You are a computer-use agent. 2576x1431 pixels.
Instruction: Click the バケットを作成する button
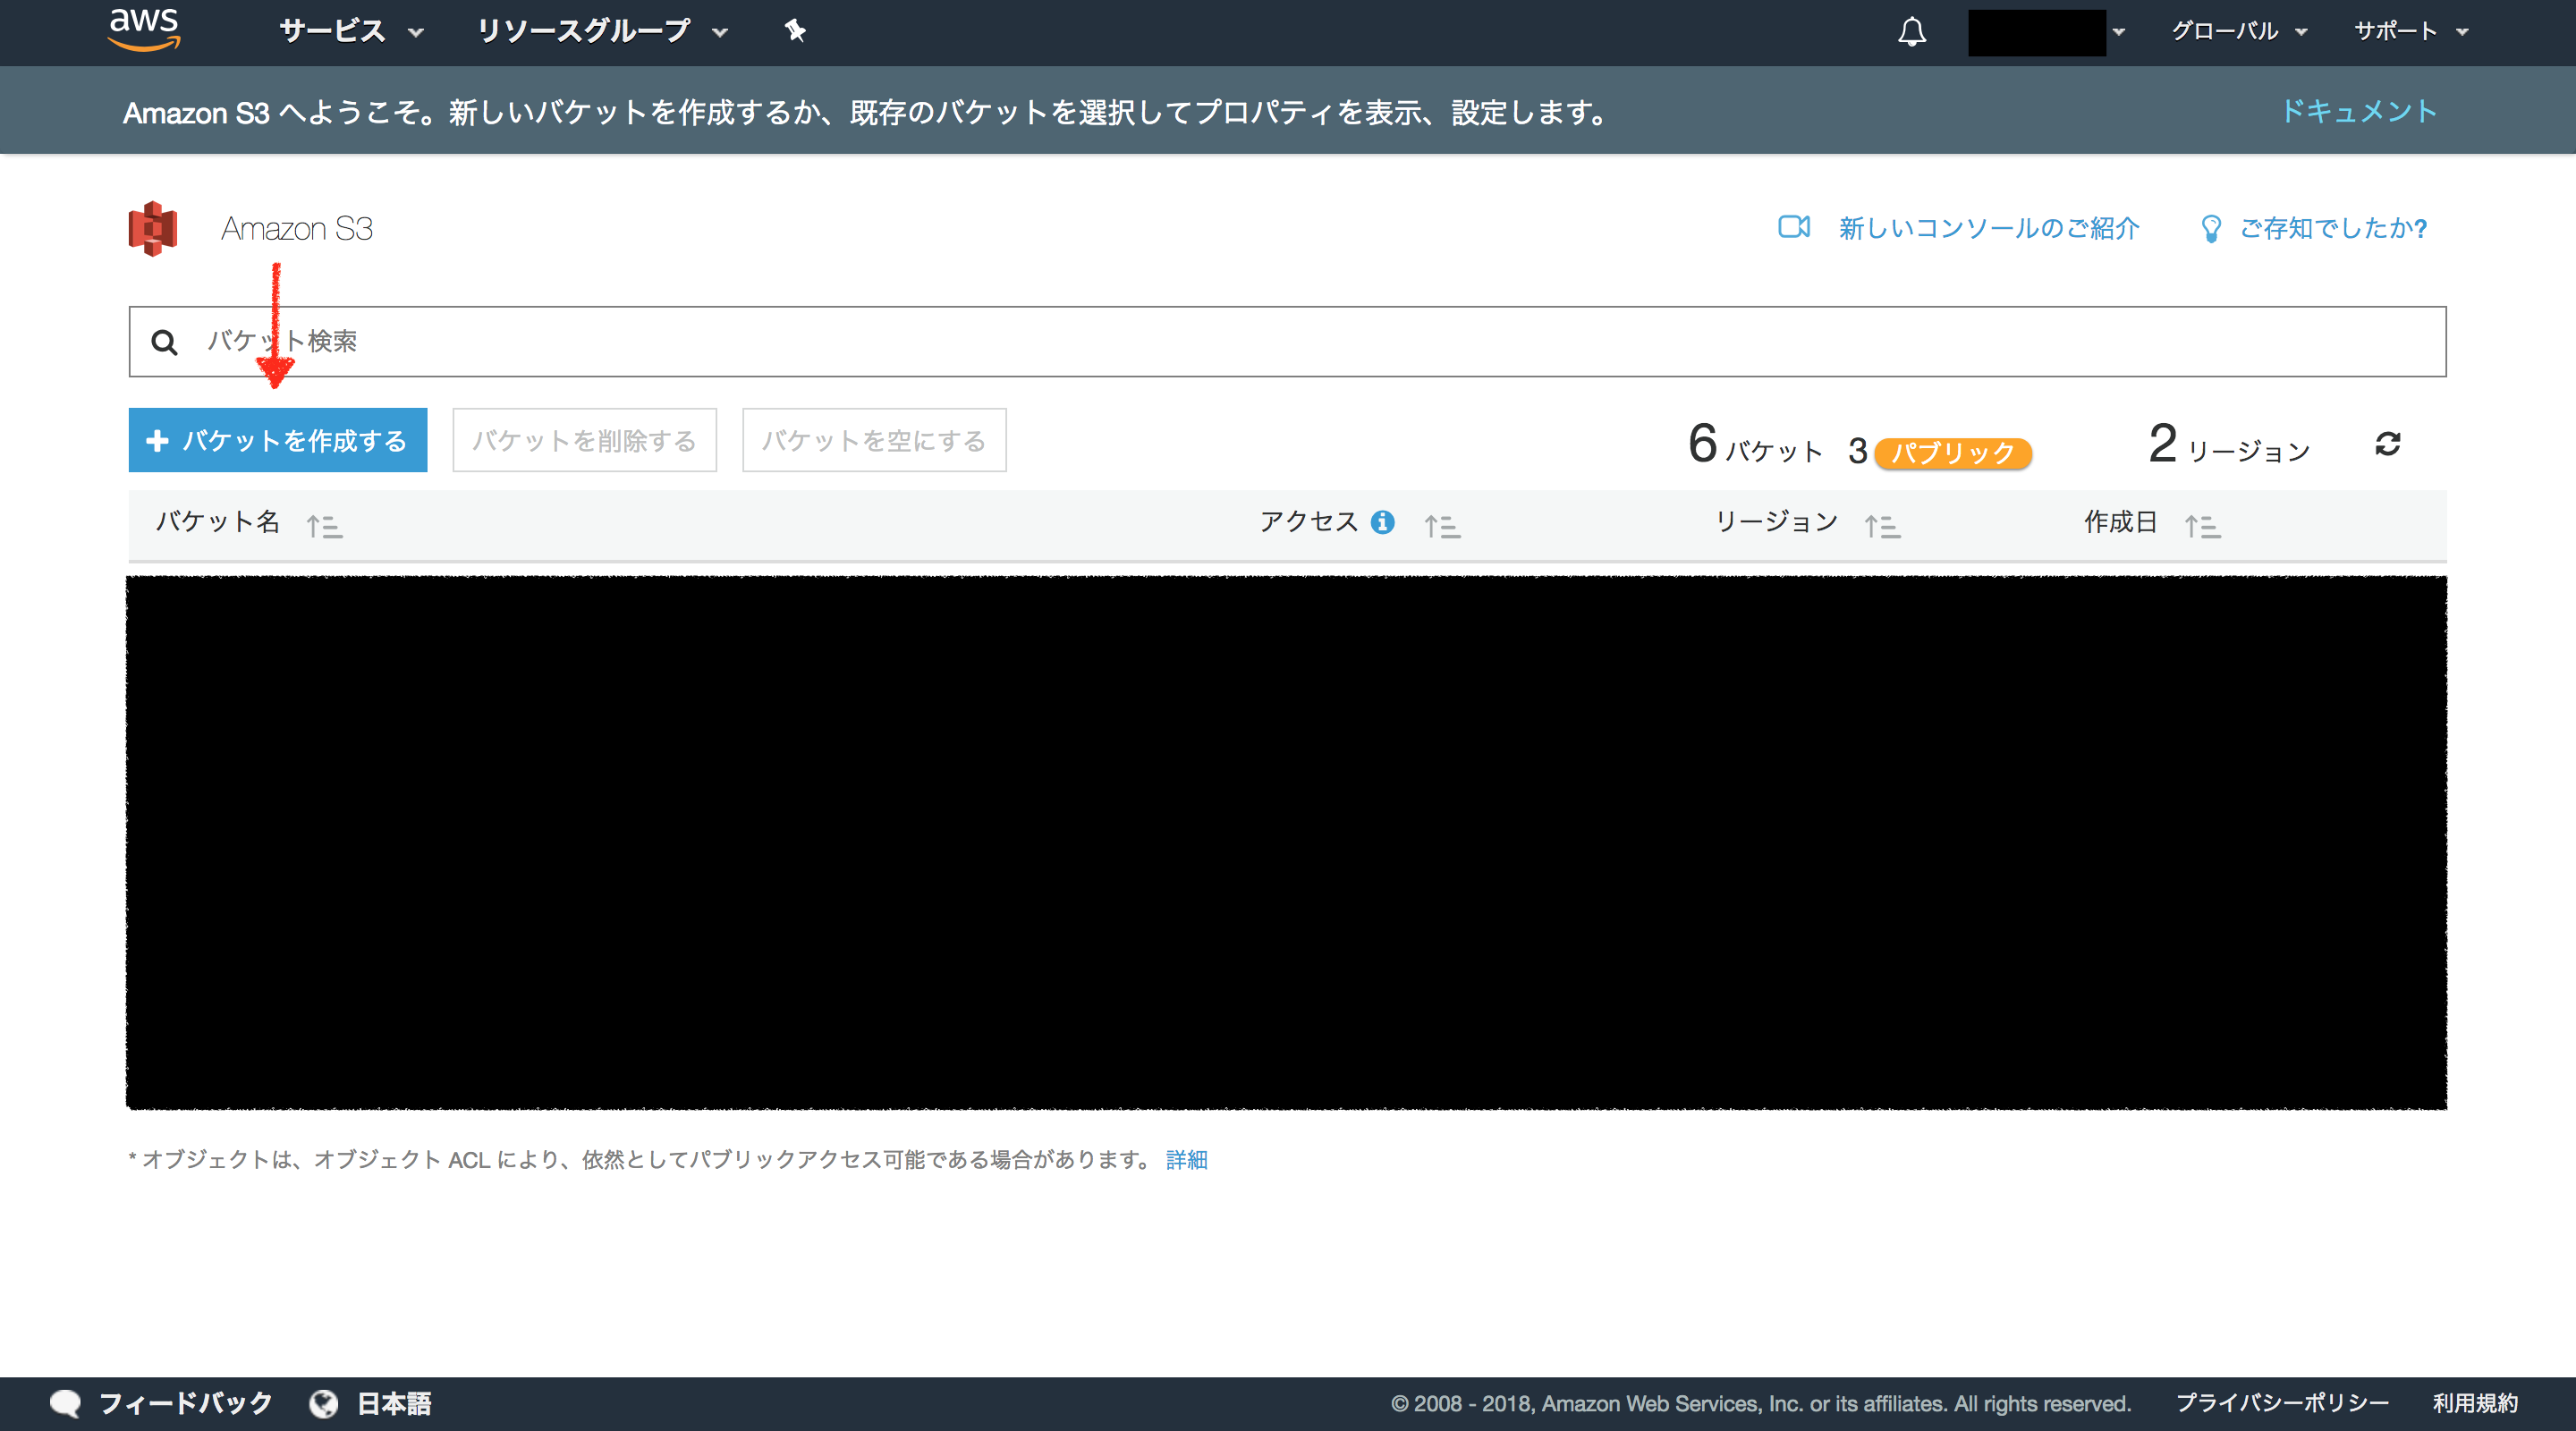point(278,439)
